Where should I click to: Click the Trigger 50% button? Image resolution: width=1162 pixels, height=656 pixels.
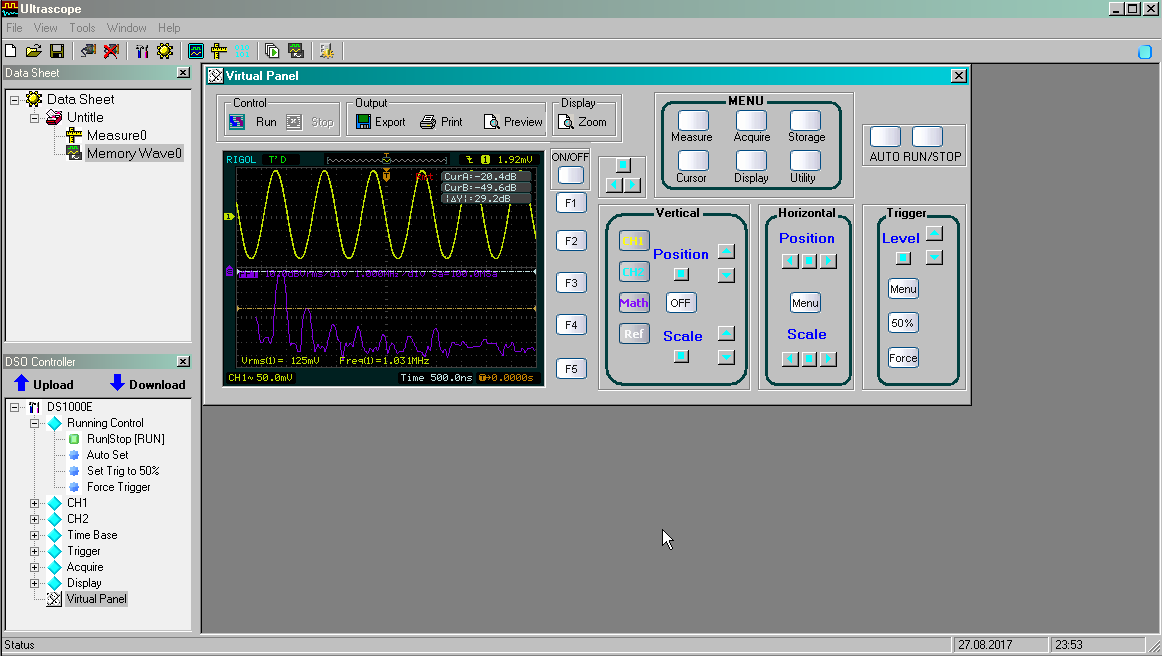click(903, 323)
